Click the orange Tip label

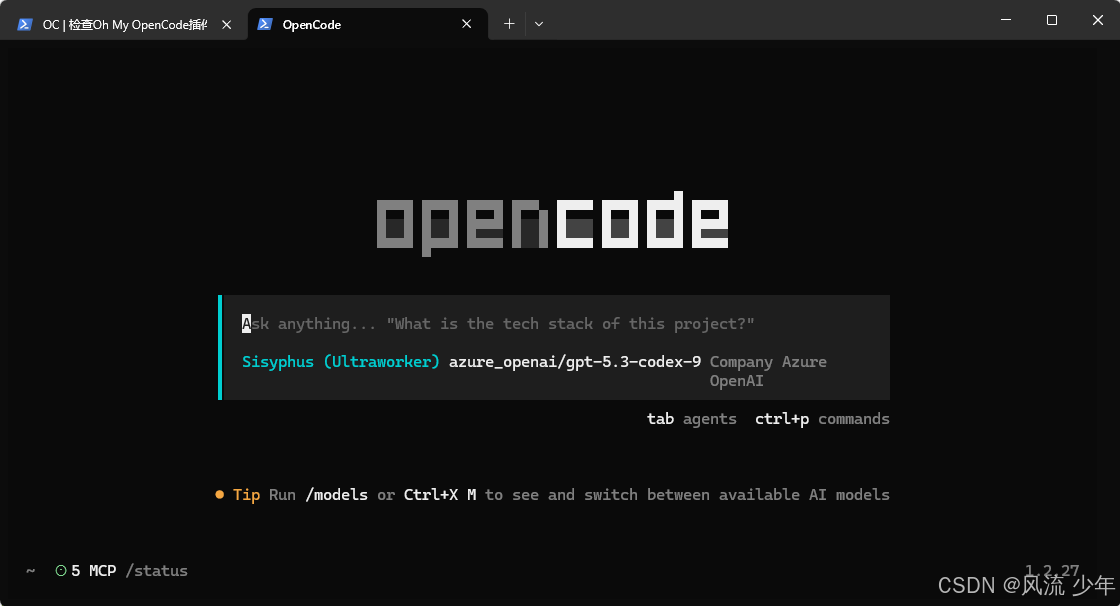pos(246,495)
